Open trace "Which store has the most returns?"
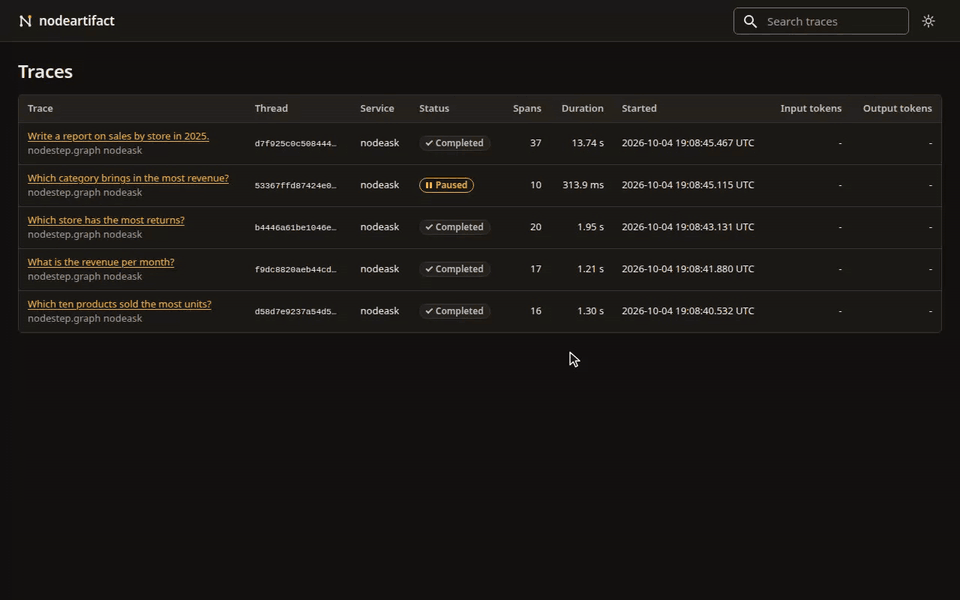 [x=106, y=220]
